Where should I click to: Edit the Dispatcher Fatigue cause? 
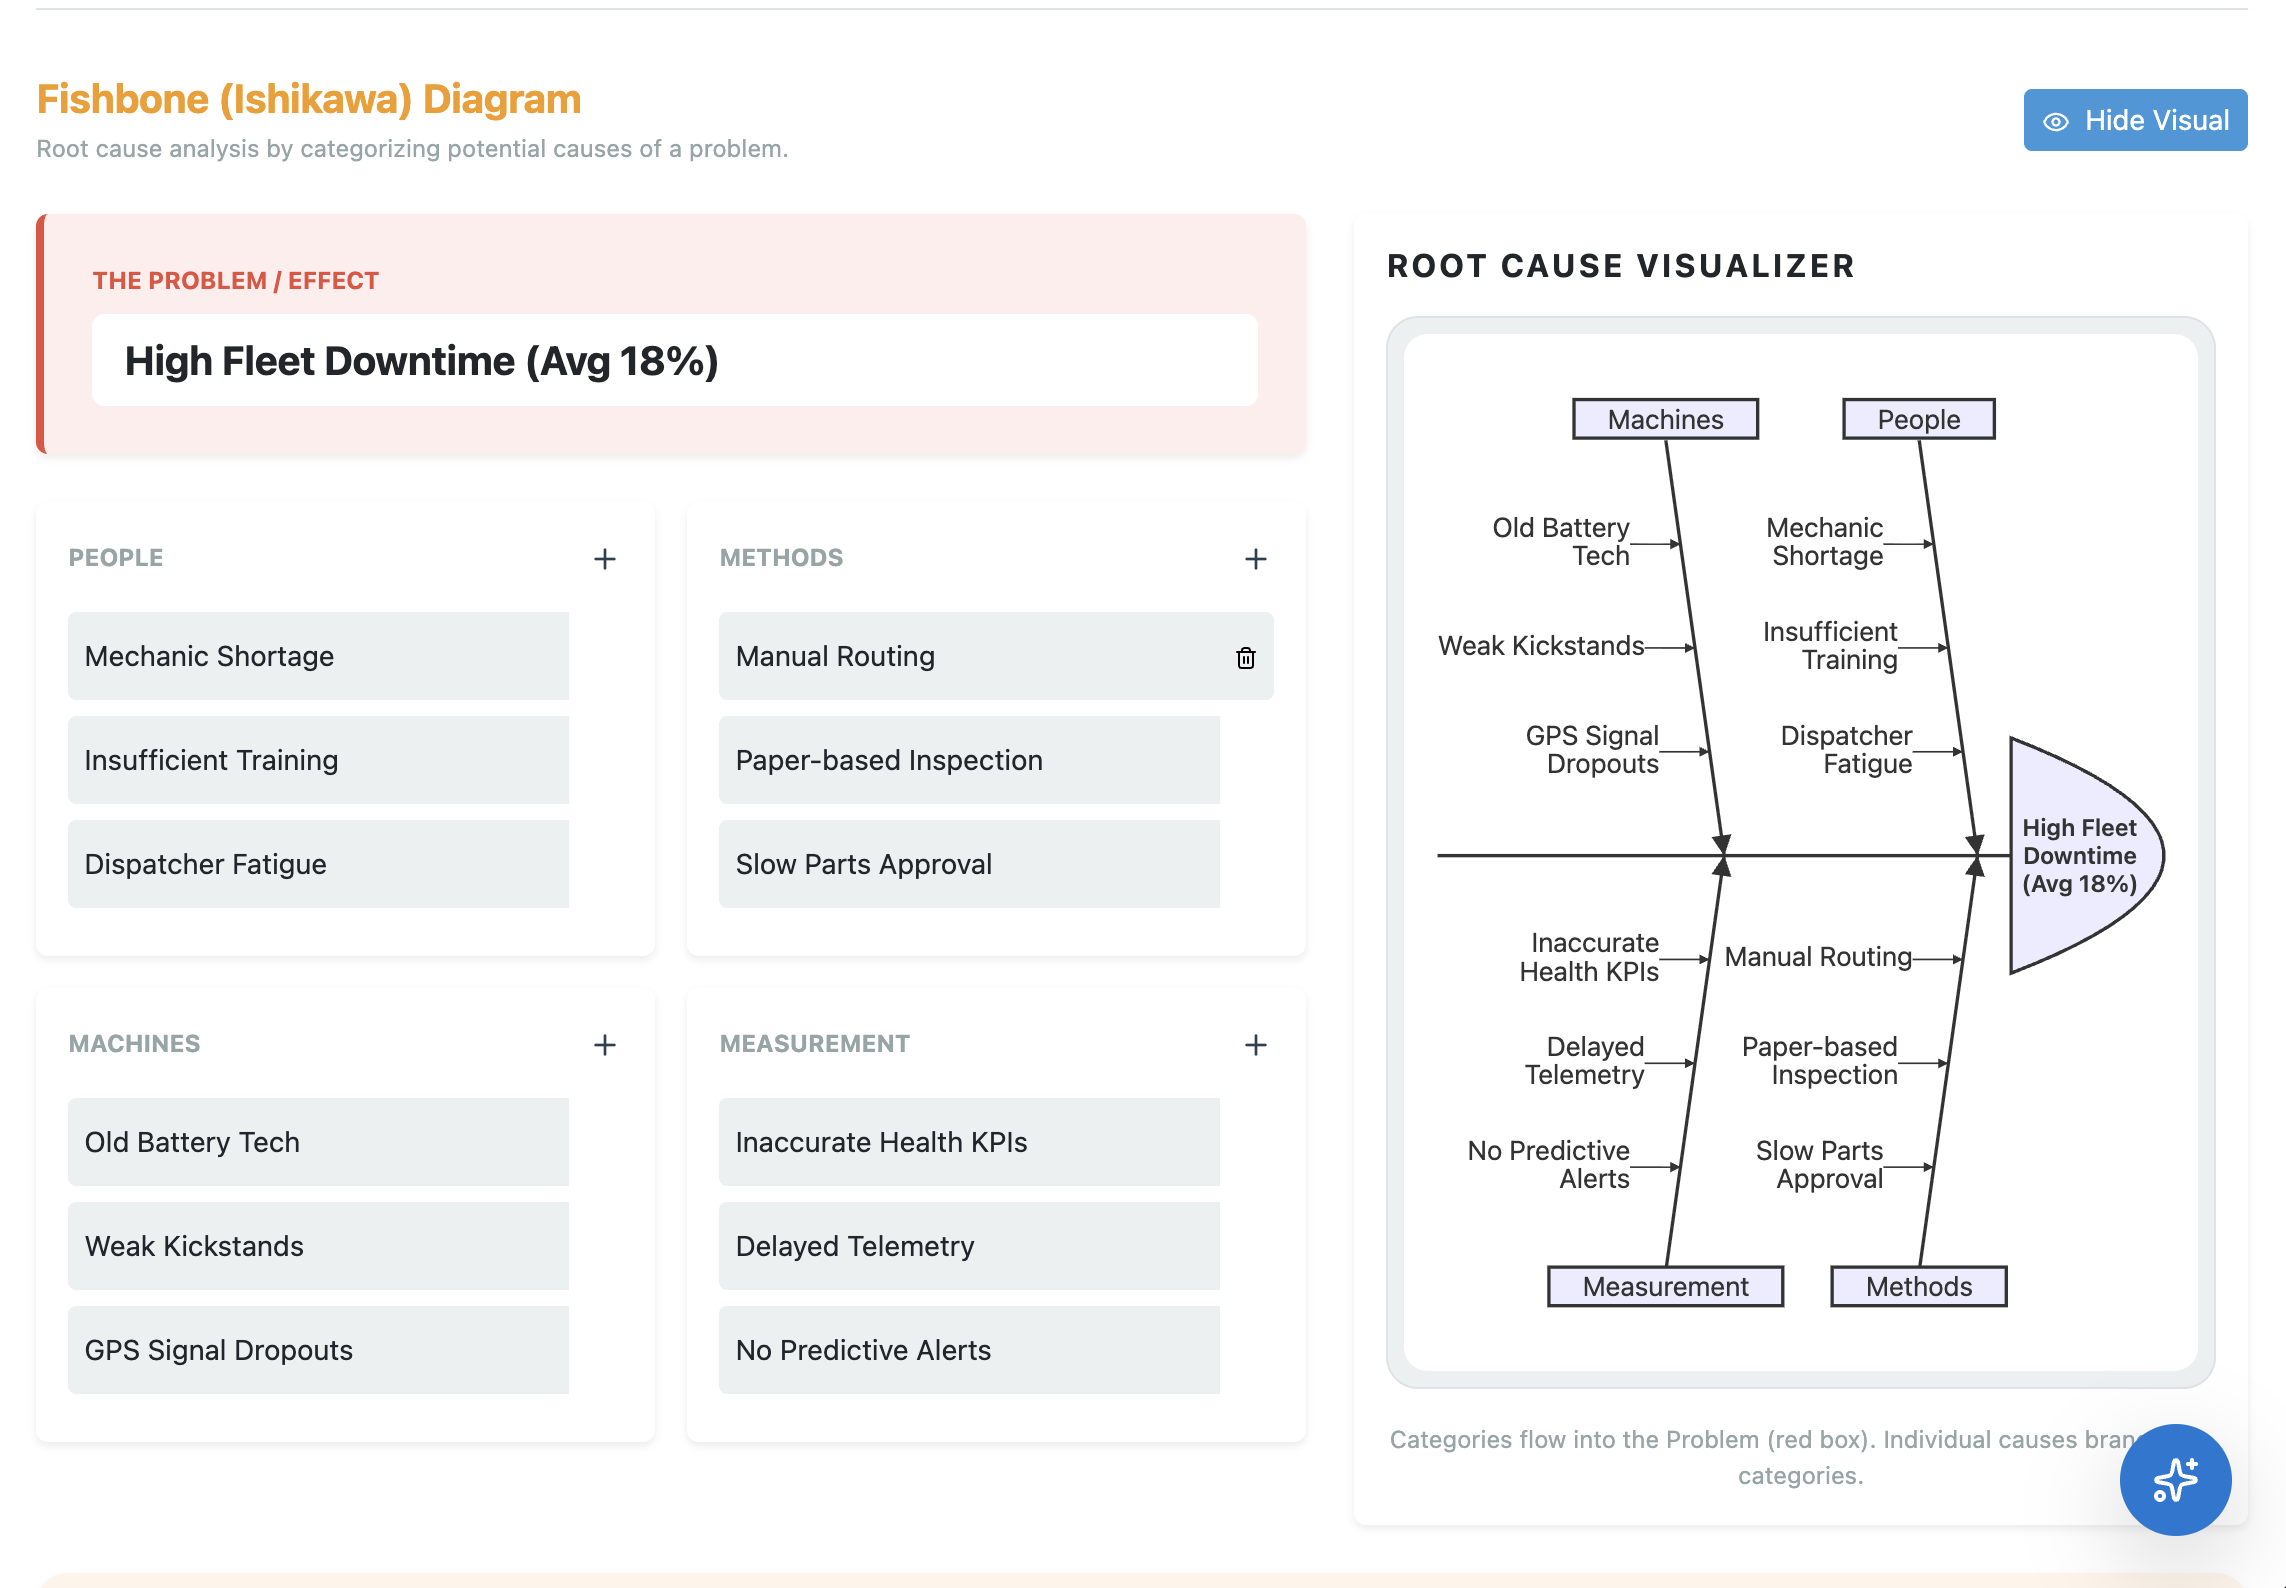coord(318,864)
